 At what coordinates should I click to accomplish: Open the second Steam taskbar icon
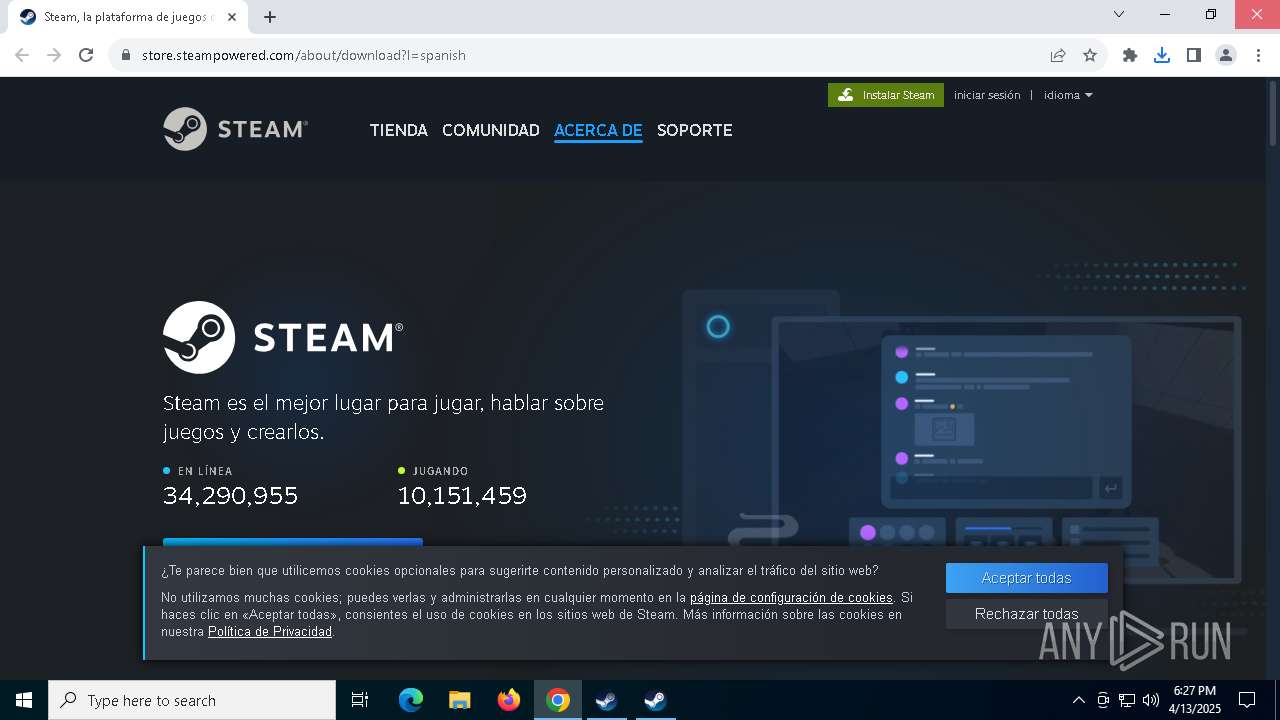pyautogui.click(x=655, y=700)
